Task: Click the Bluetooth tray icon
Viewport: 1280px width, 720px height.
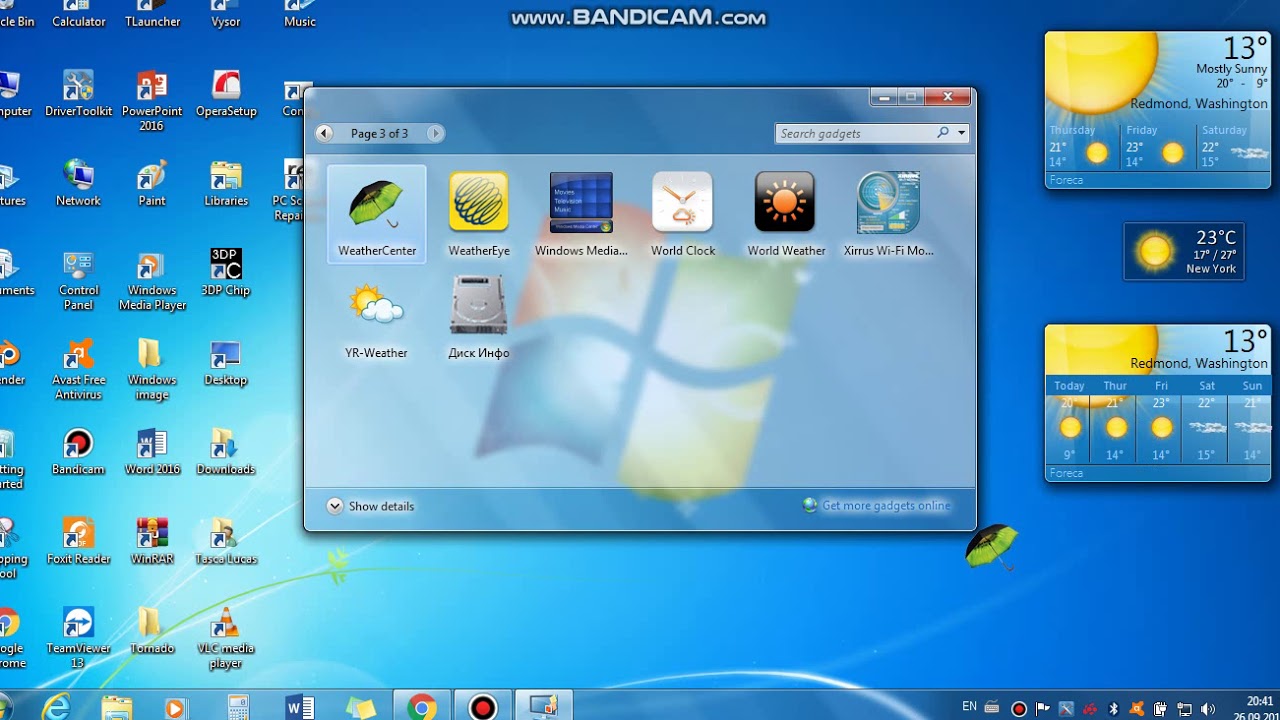Action: point(1113,709)
